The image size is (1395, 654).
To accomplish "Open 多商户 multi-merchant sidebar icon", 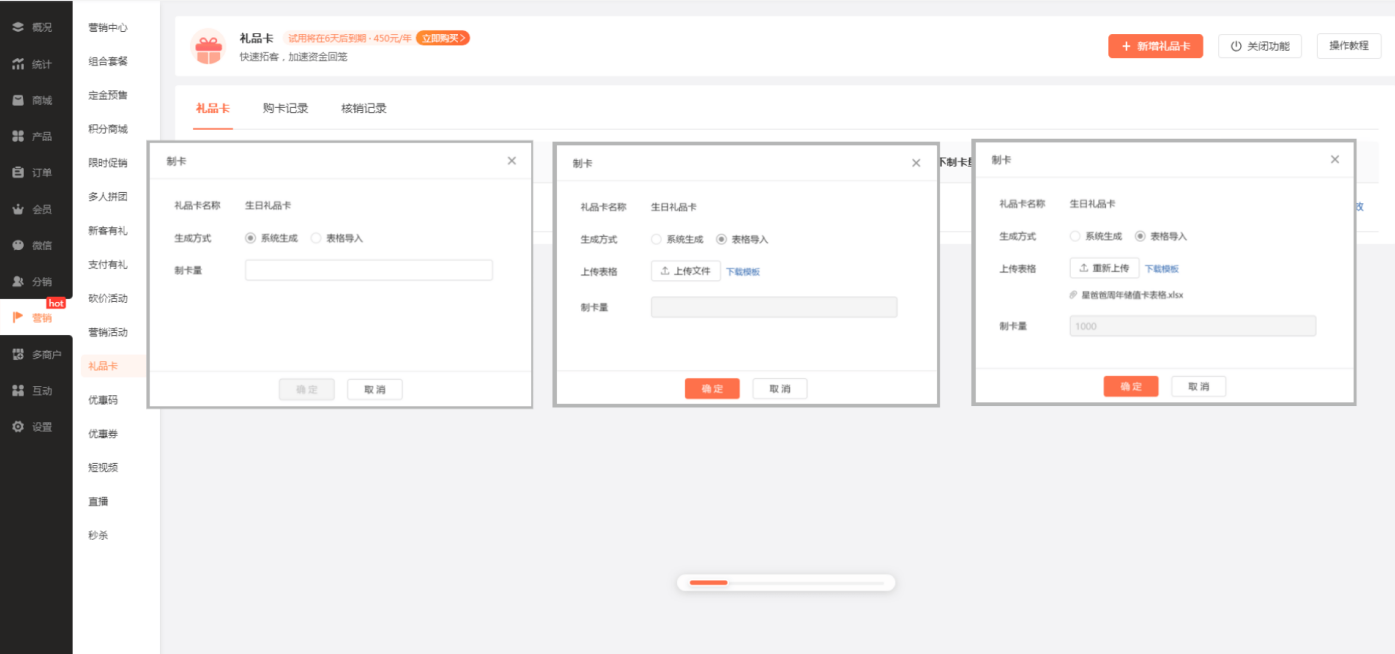I will point(18,354).
